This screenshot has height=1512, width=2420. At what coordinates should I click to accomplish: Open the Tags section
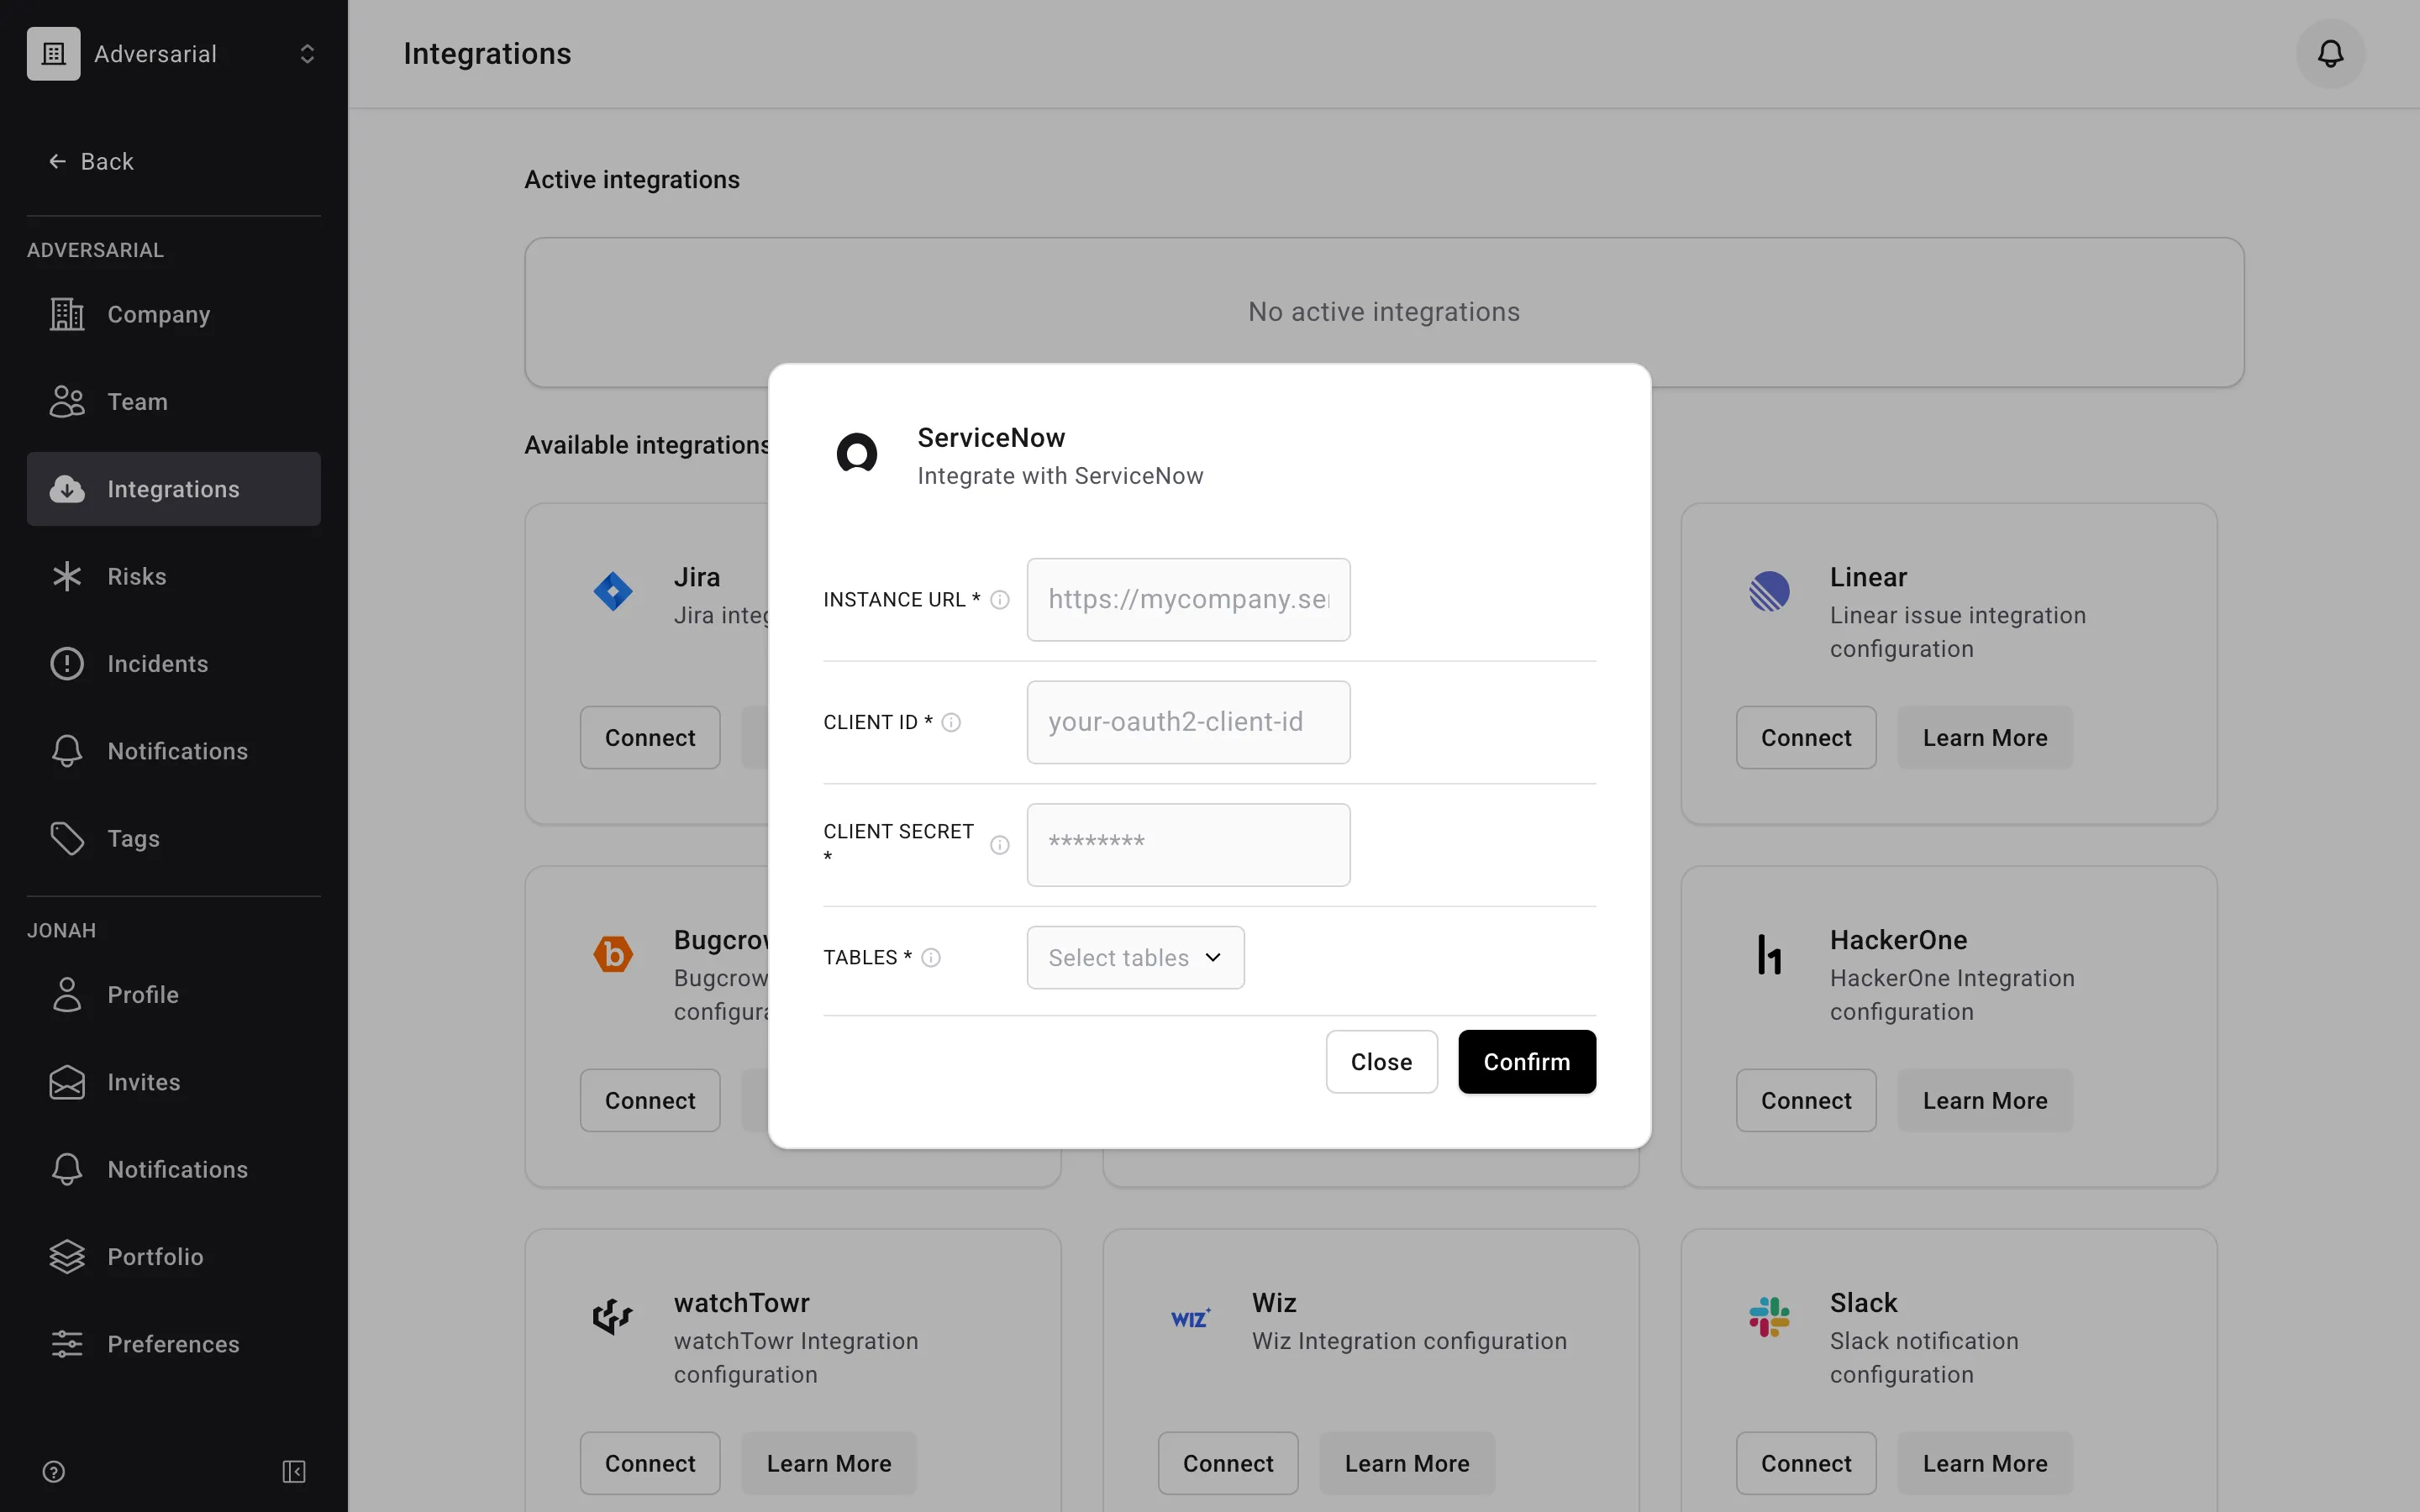coord(174,838)
